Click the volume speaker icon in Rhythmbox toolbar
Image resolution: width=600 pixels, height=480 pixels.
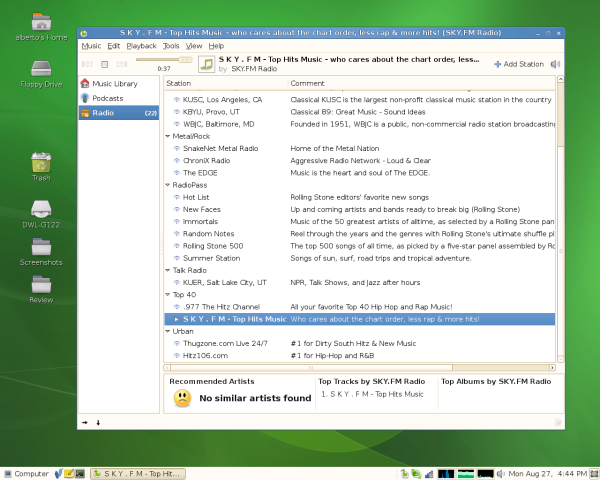point(555,64)
